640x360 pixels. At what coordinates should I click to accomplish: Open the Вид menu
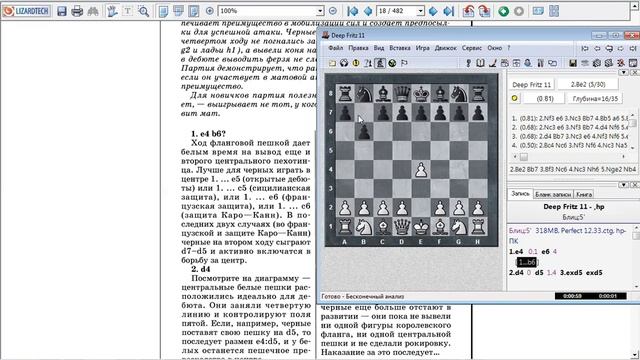[x=379, y=48]
